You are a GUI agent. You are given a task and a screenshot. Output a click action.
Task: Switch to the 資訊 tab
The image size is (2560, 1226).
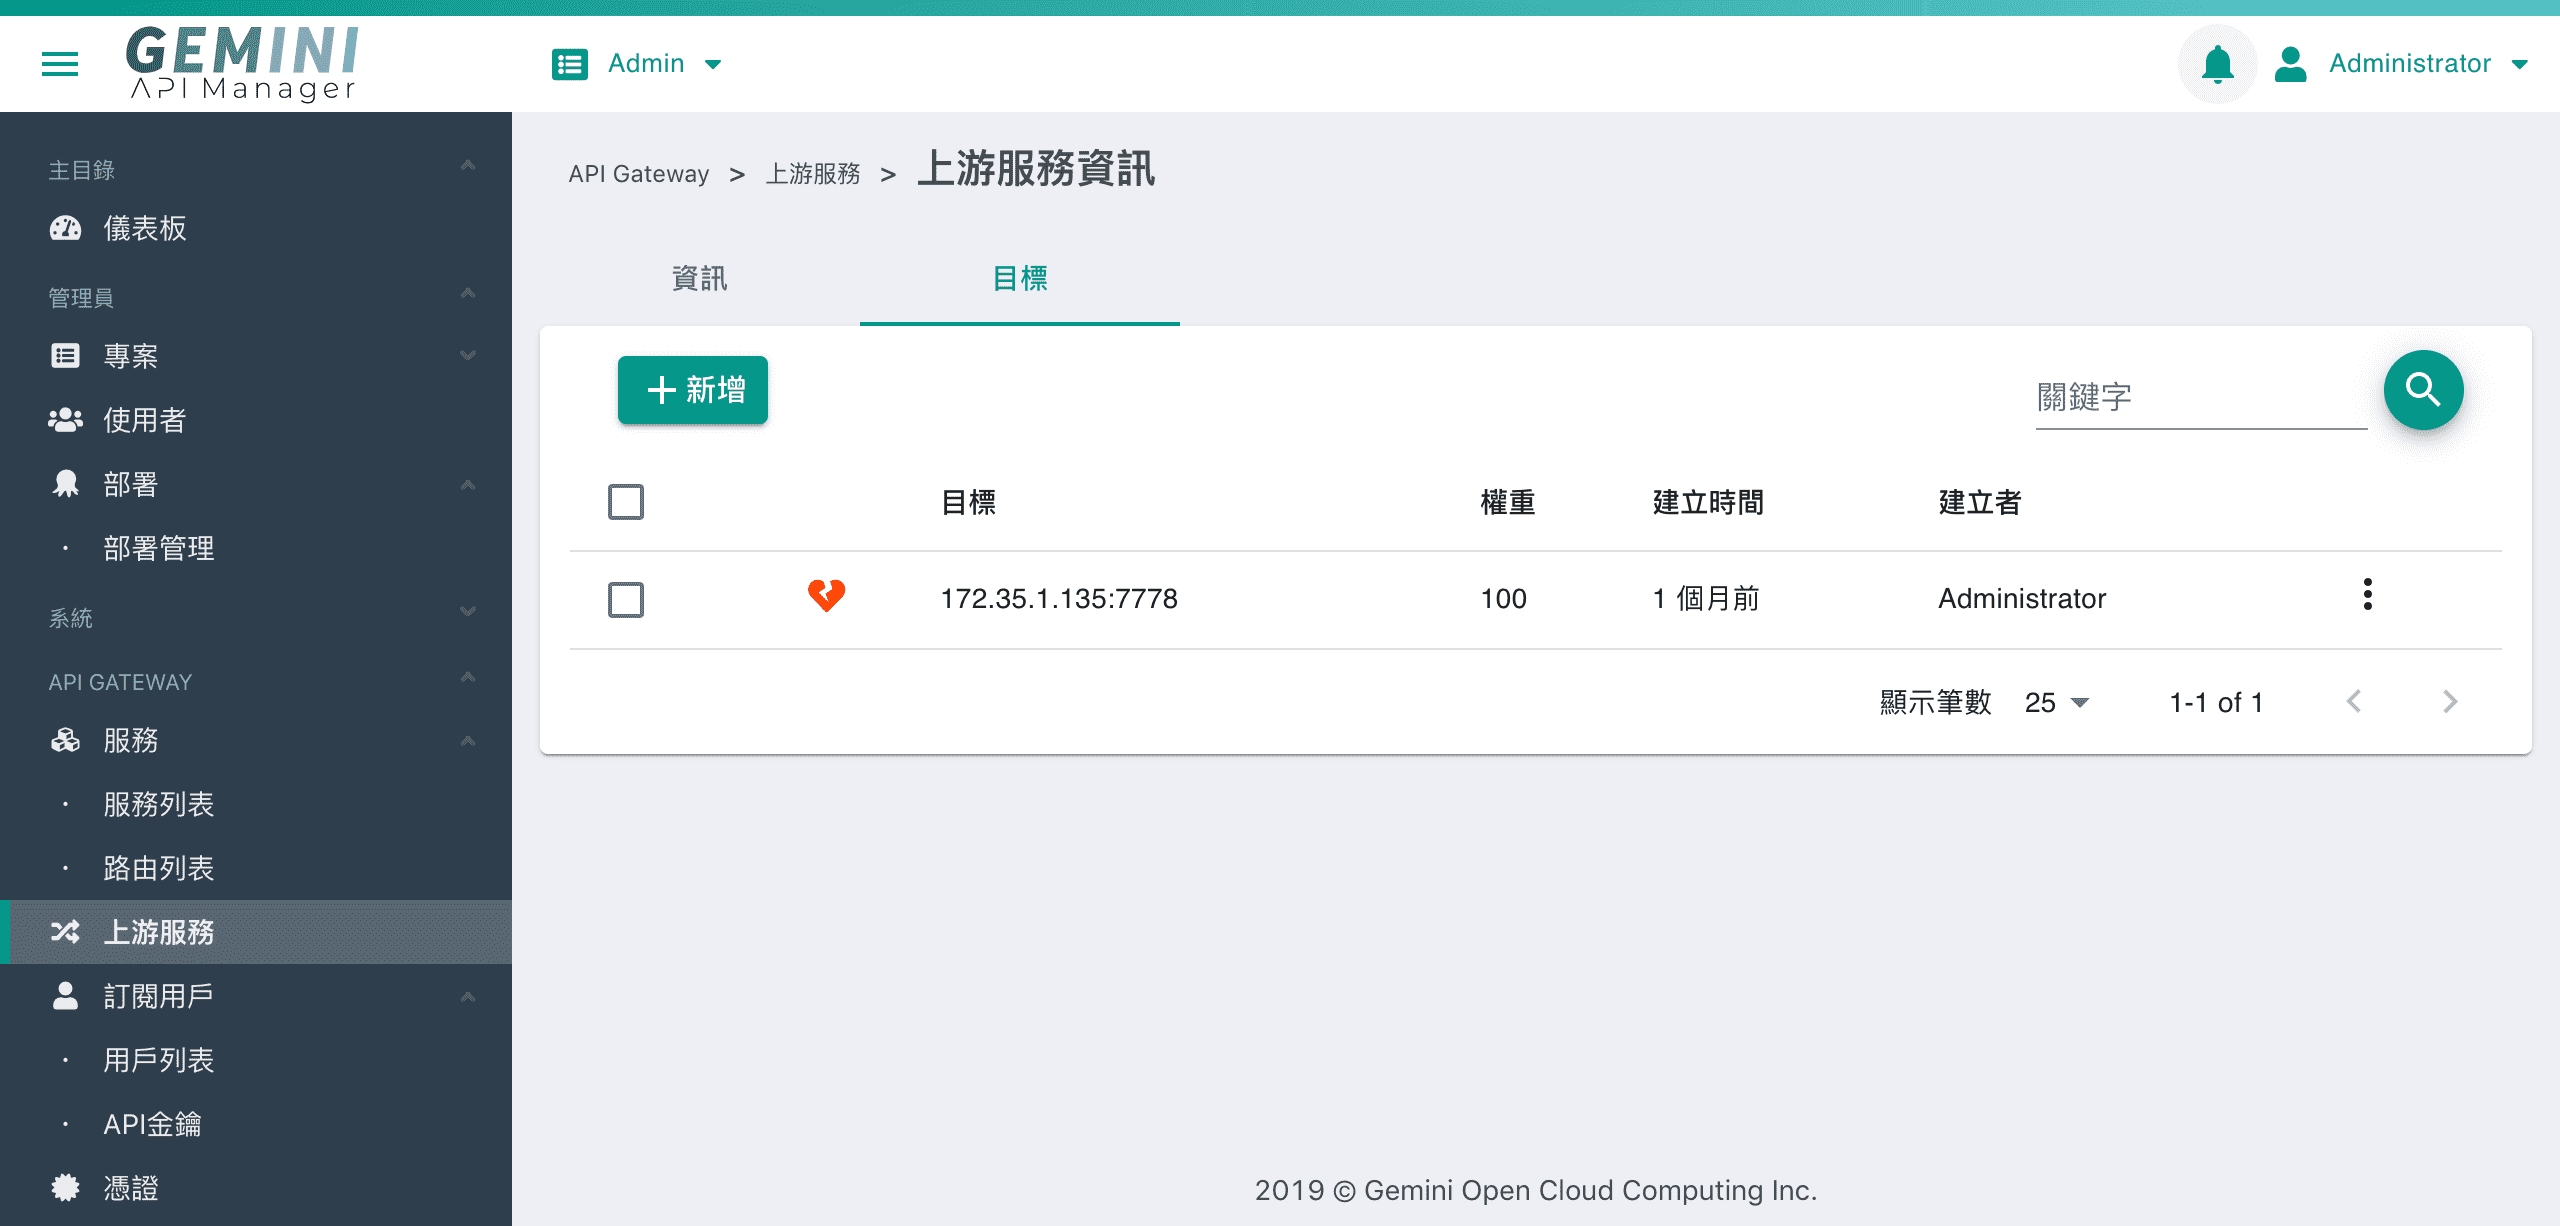pyautogui.click(x=700, y=278)
